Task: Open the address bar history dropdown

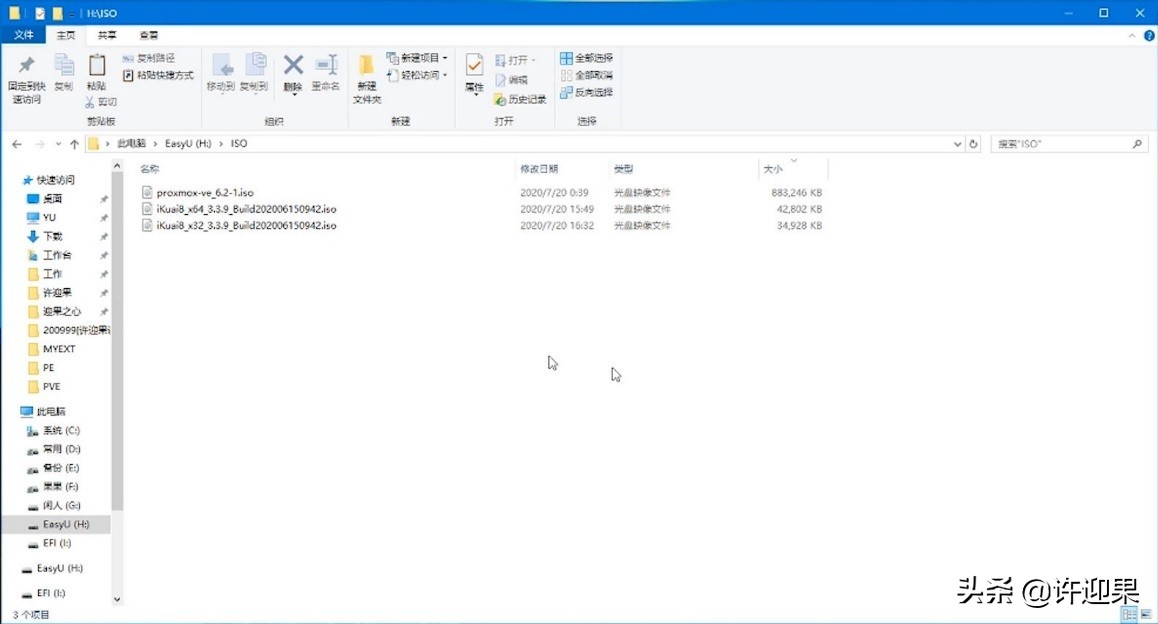Action: coord(957,144)
